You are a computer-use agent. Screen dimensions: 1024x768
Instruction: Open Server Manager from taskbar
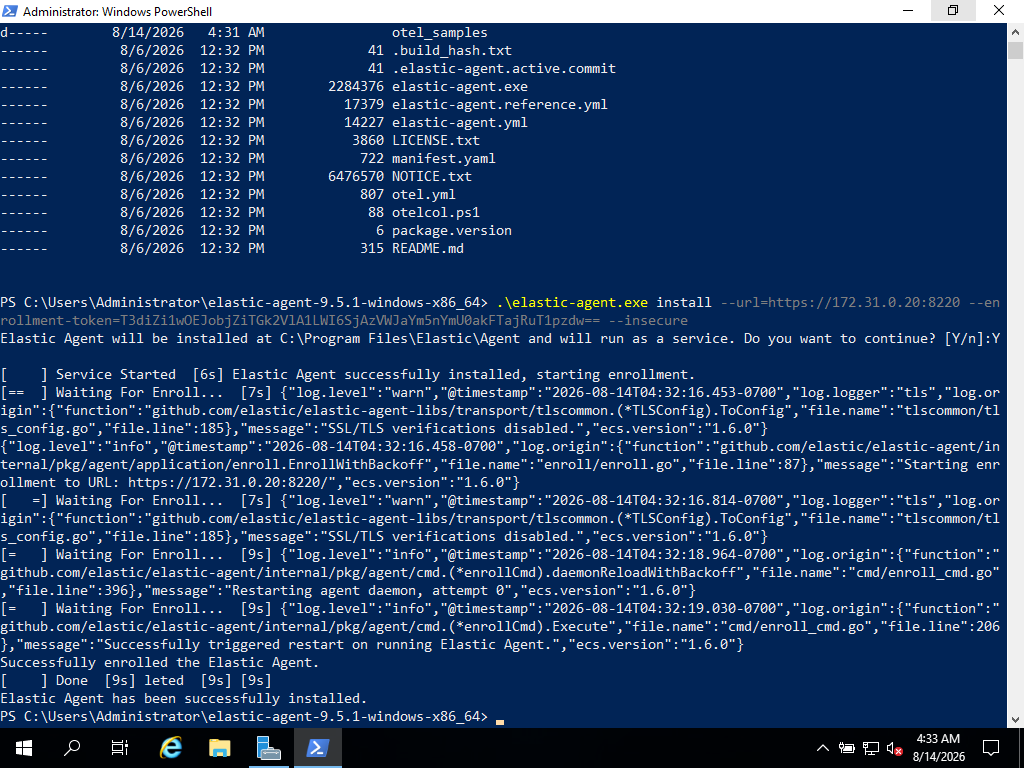click(x=268, y=748)
